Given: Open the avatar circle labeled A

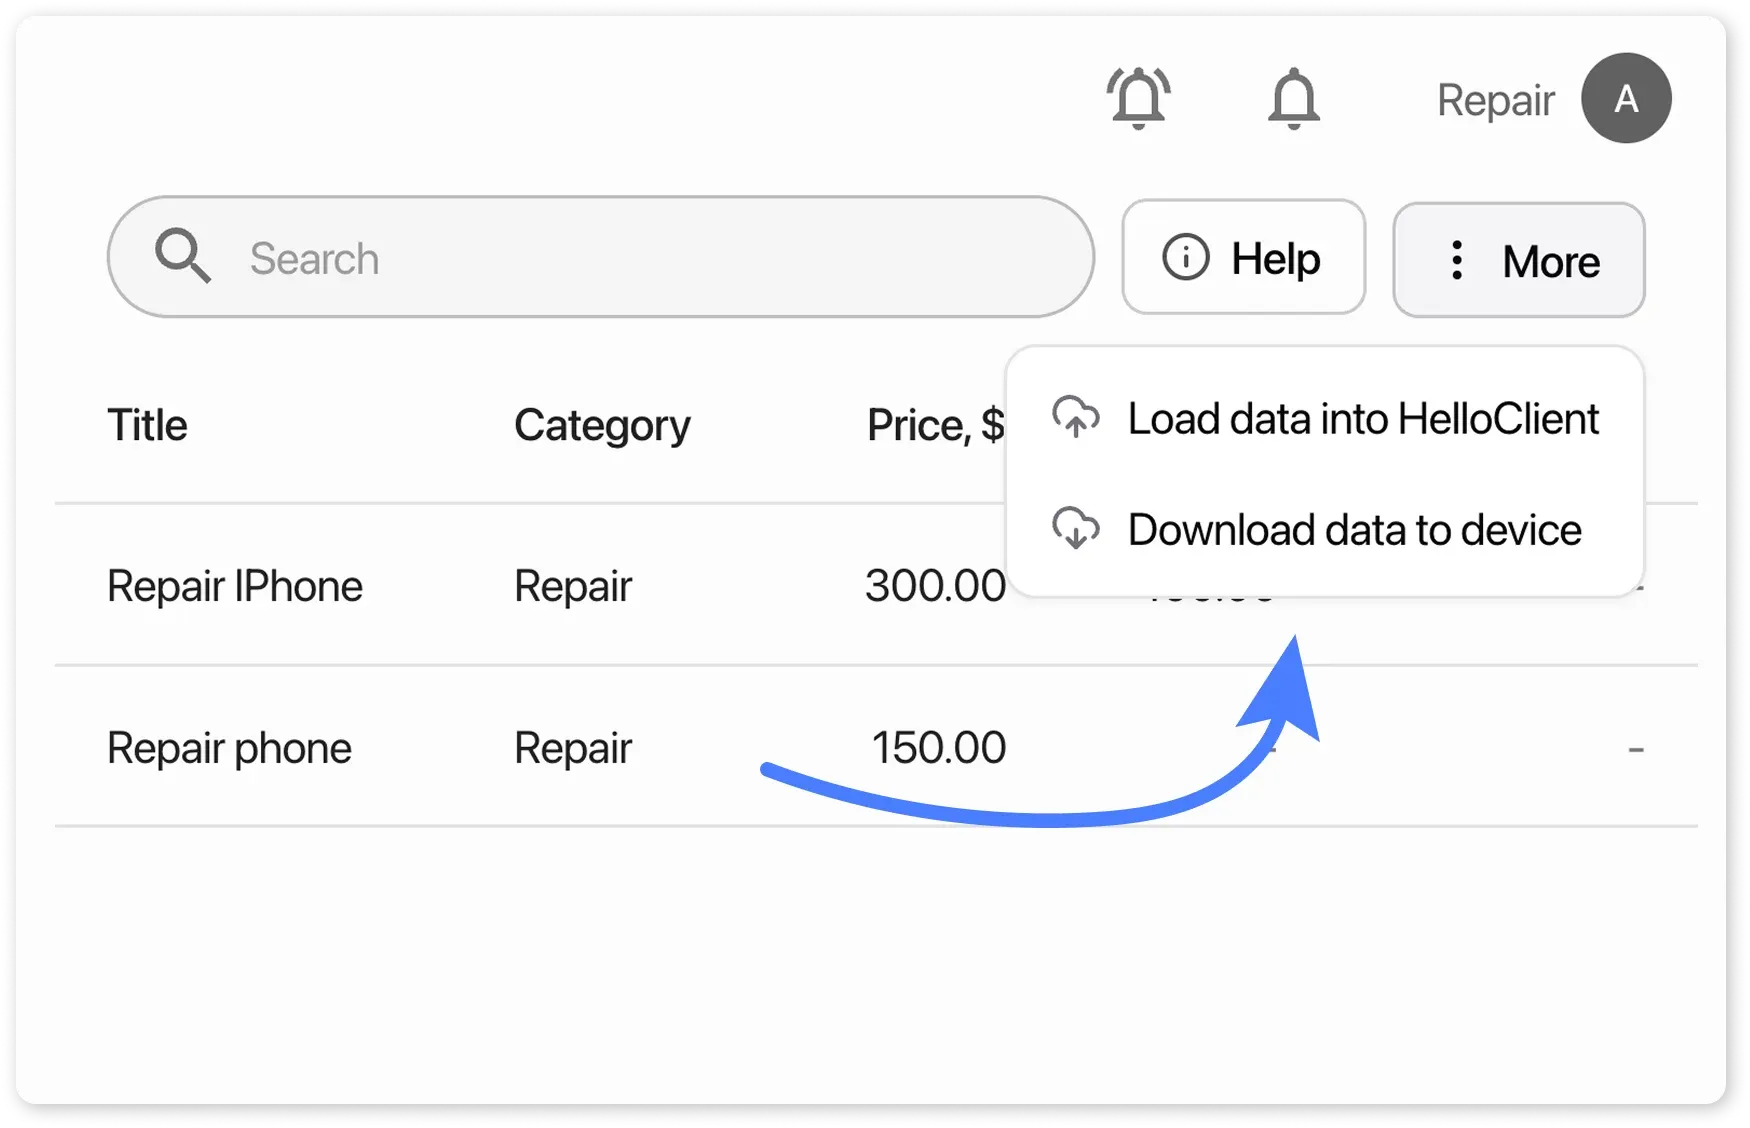Looking at the screenshot, I should coord(1626,98).
